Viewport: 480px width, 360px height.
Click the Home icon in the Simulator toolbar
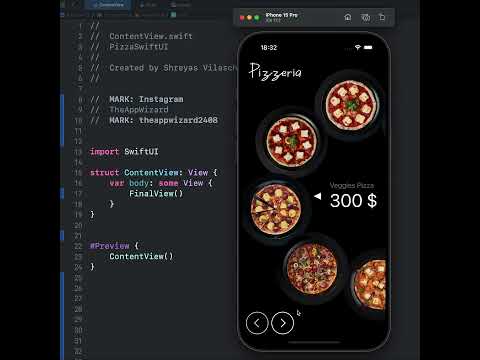pyautogui.click(x=348, y=17)
